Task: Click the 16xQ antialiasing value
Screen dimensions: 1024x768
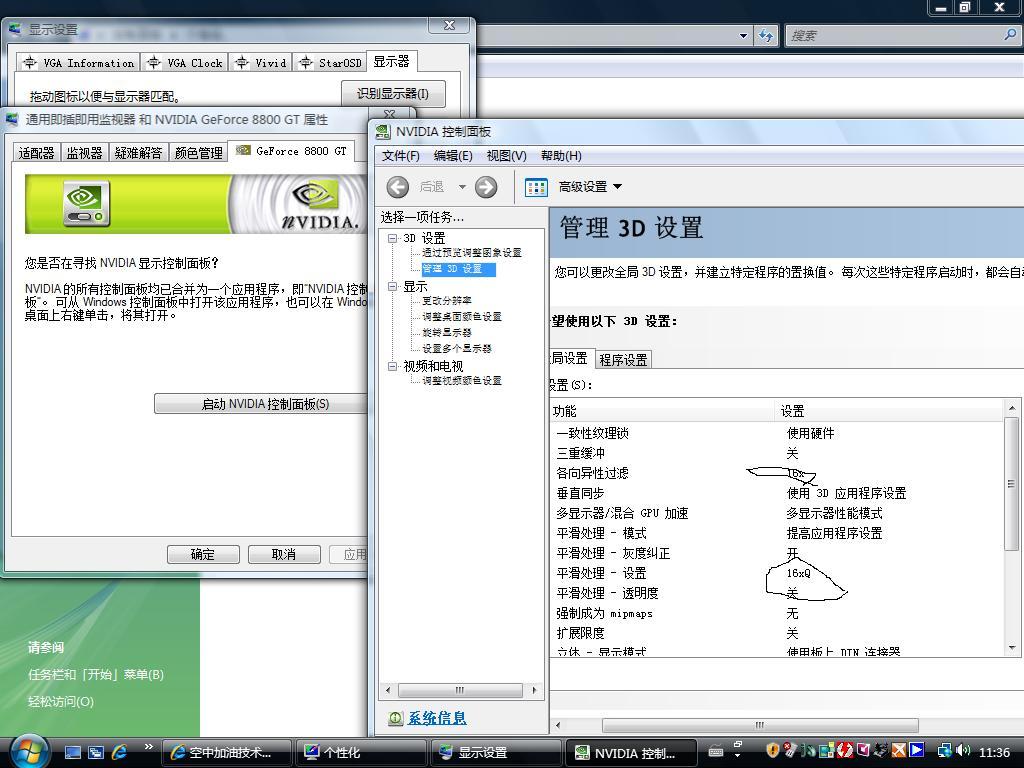Action: pyautogui.click(x=798, y=573)
